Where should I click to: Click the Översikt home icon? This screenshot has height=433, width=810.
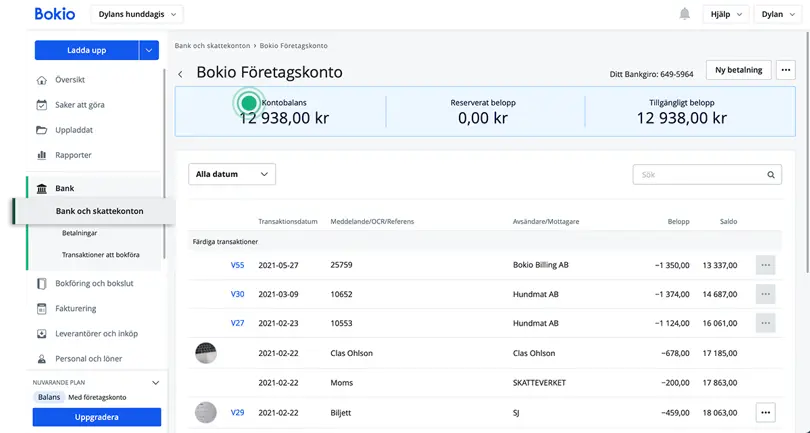coord(41,80)
